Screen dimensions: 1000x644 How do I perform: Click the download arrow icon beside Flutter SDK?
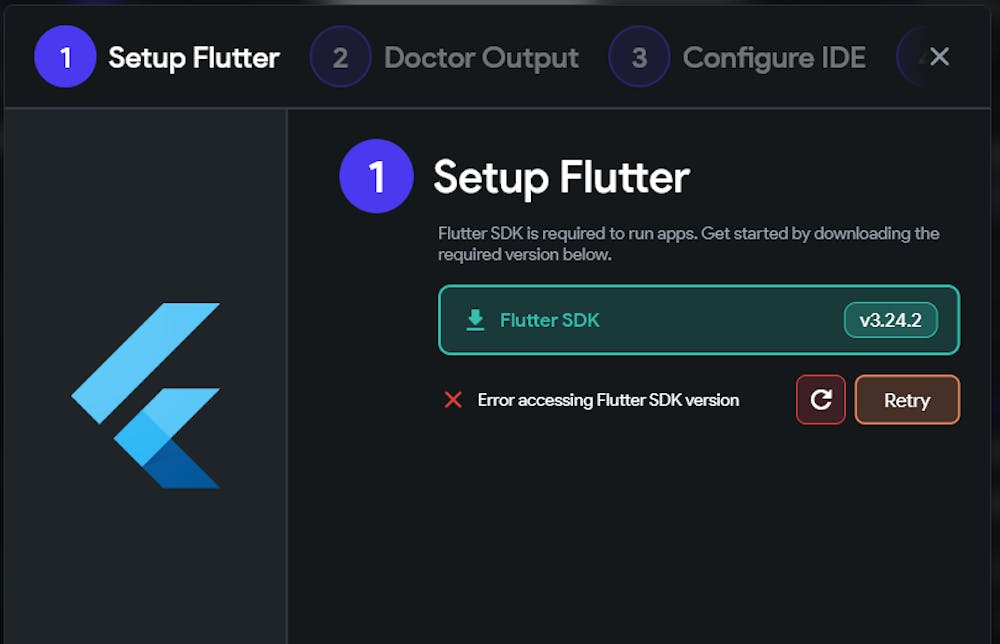(475, 319)
